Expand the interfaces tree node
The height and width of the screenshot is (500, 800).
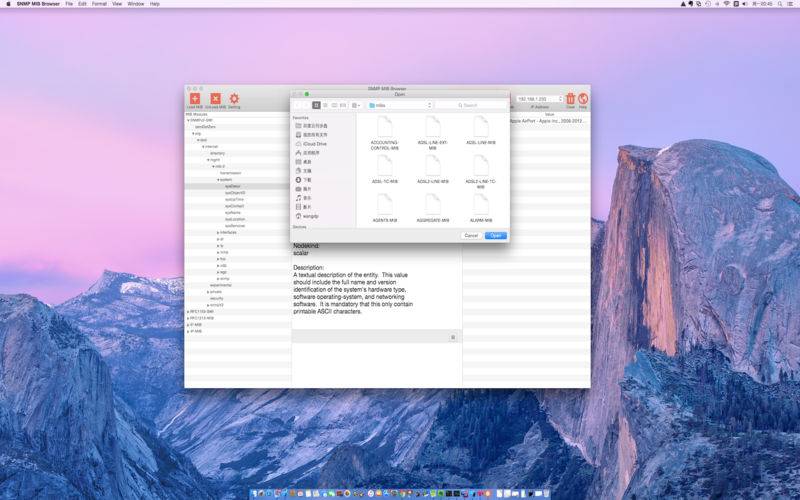point(218,233)
